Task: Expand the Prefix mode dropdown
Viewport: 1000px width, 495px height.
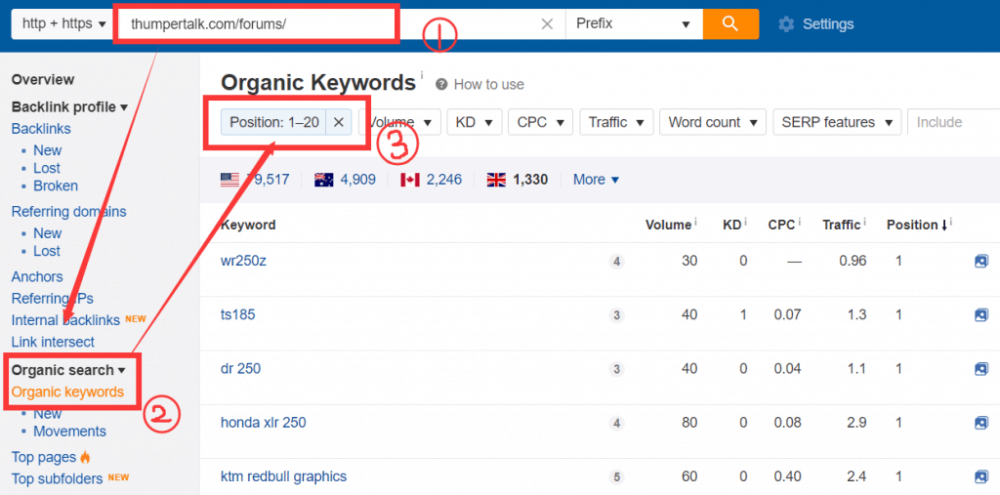Action: tap(633, 24)
